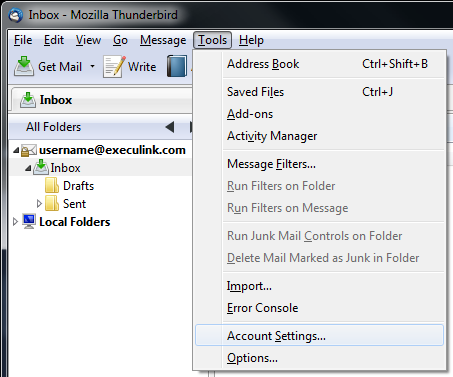Click Run Filters on Message entry
The width and height of the screenshot is (453, 377).
coord(319,208)
